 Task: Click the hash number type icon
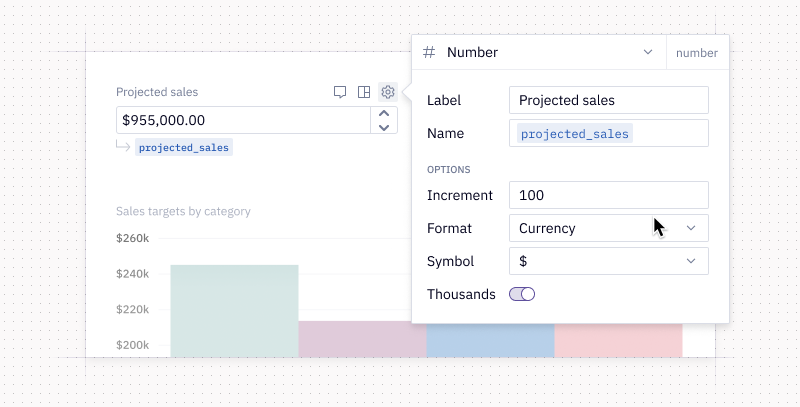pos(429,52)
